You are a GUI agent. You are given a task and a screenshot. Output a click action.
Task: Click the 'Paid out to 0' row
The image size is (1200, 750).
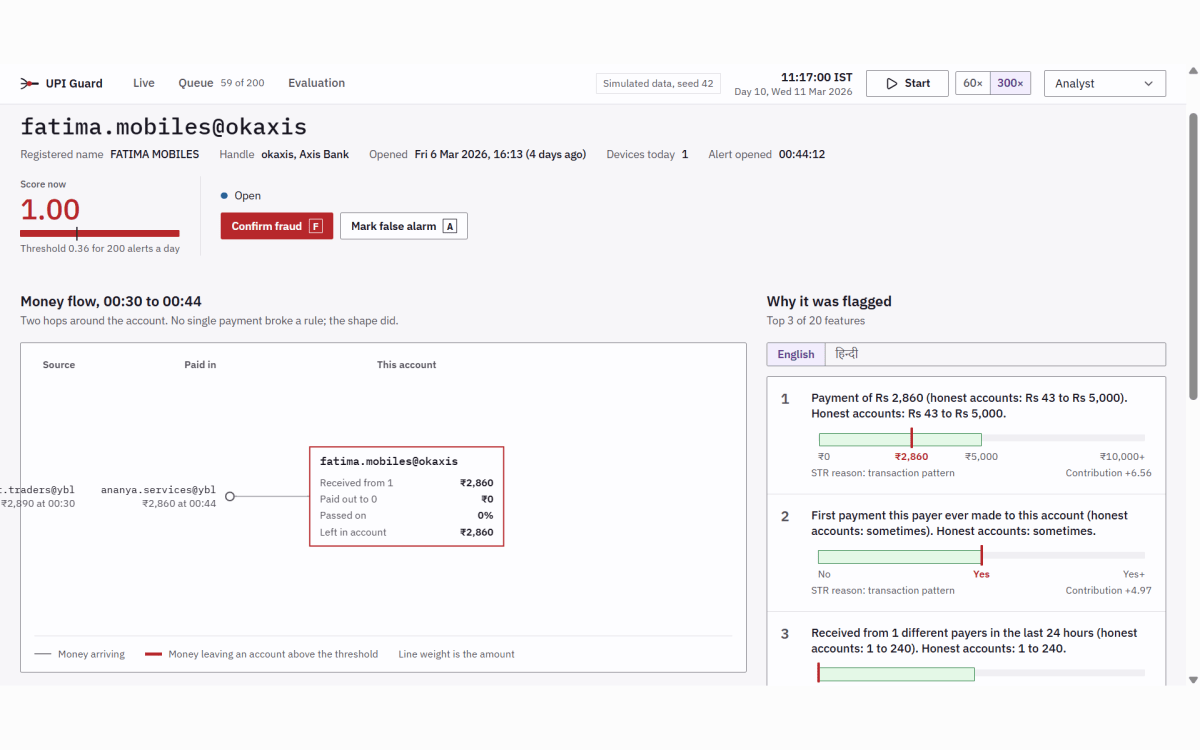pyautogui.click(x=407, y=499)
